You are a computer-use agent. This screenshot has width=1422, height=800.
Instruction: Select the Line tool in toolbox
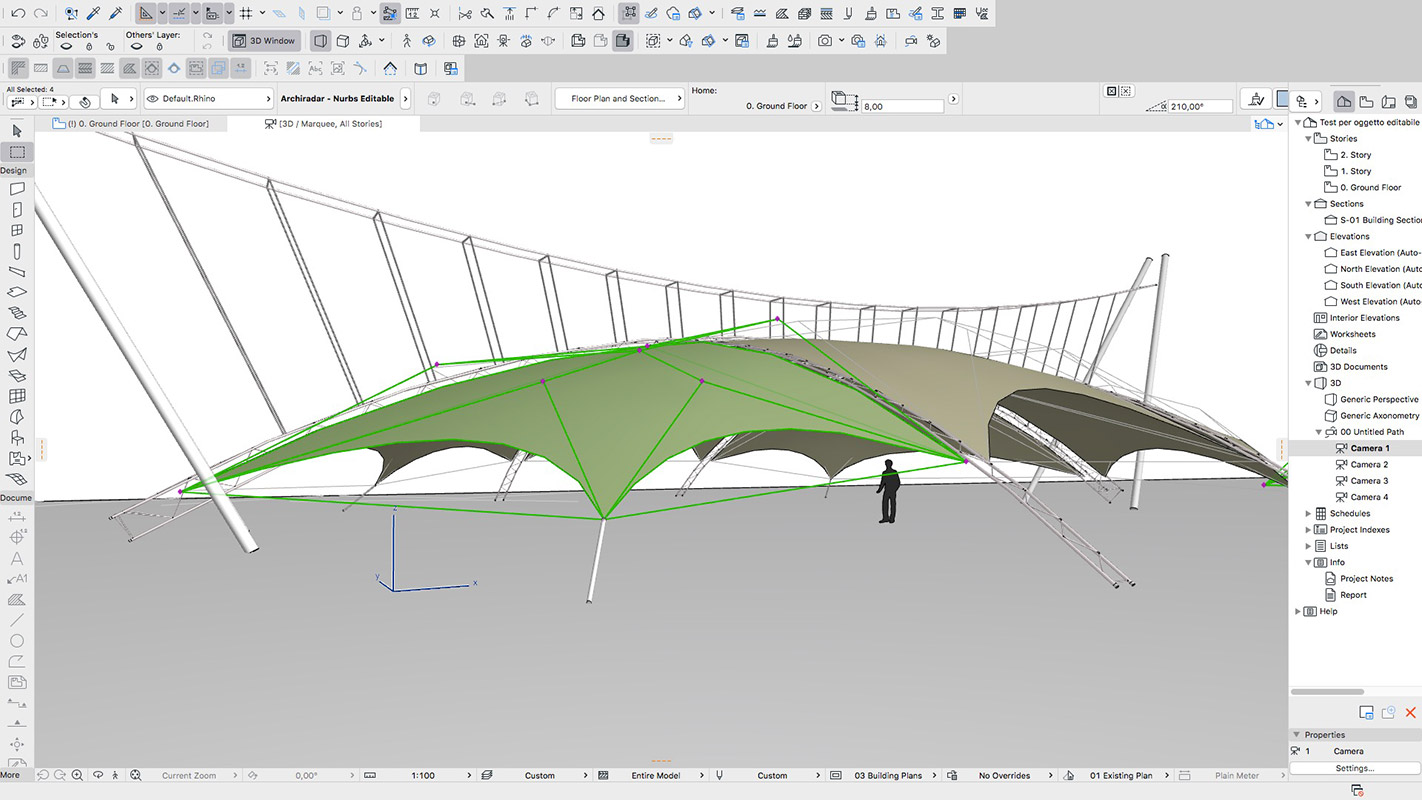point(17,620)
